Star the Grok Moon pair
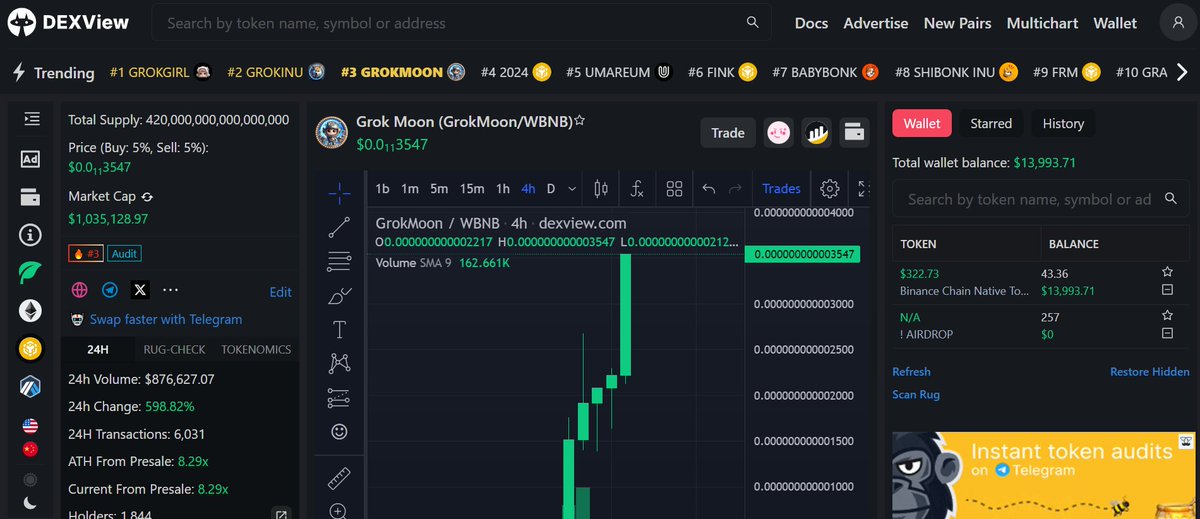This screenshot has height=519, width=1200. [x=579, y=121]
